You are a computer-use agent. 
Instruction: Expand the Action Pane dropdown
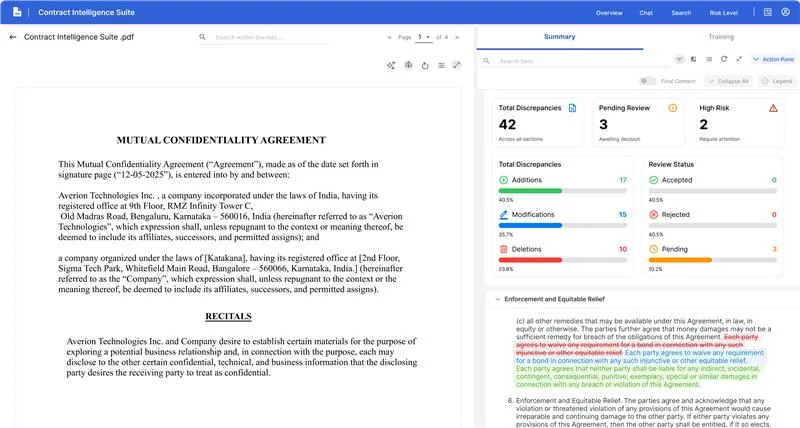773,59
